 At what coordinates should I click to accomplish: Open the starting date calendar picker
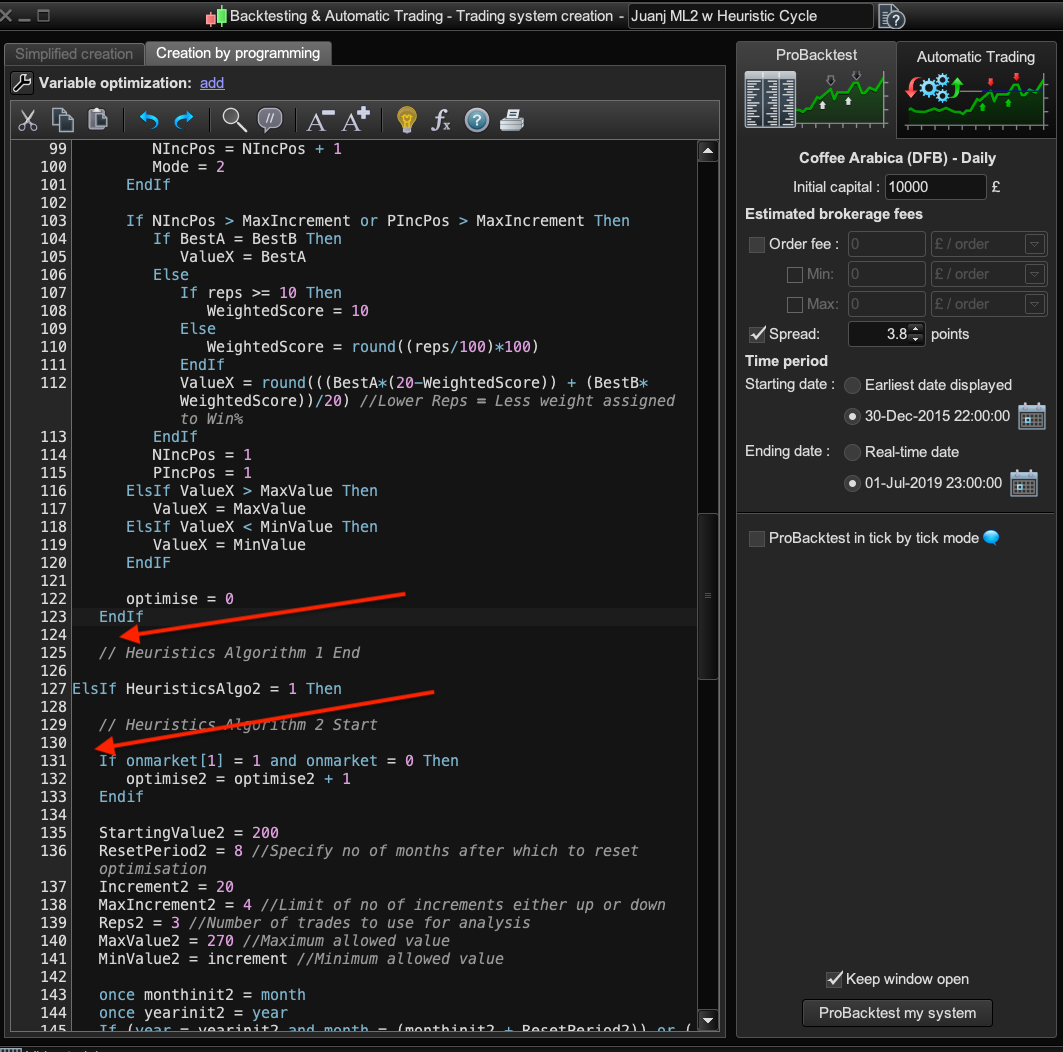coord(1031,416)
